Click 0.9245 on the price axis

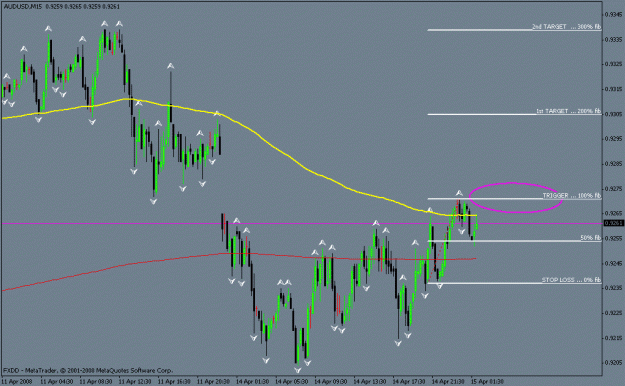(x=613, y=264)
